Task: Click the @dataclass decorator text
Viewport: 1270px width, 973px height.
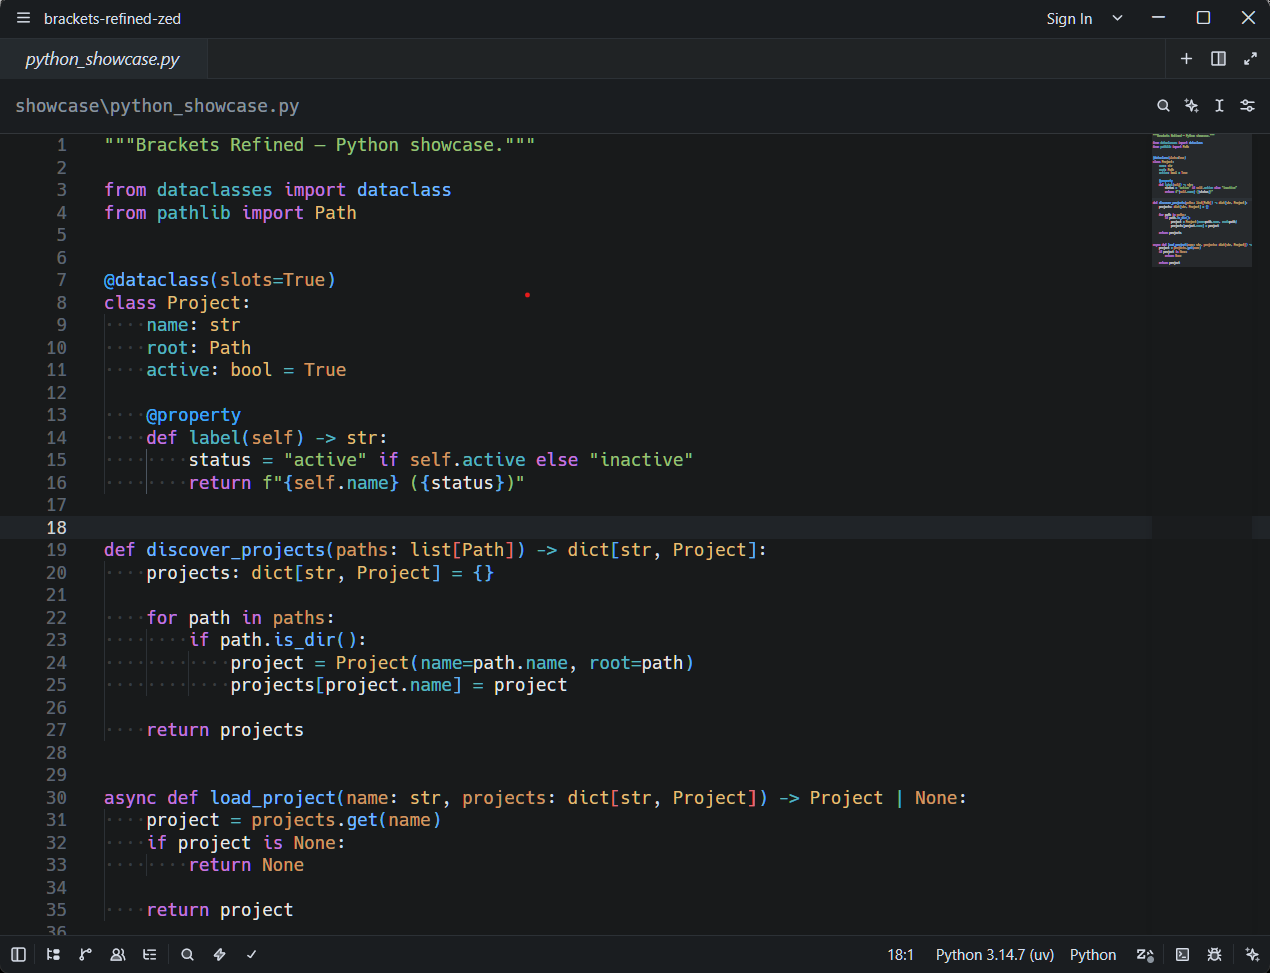Action: [157, 280]
